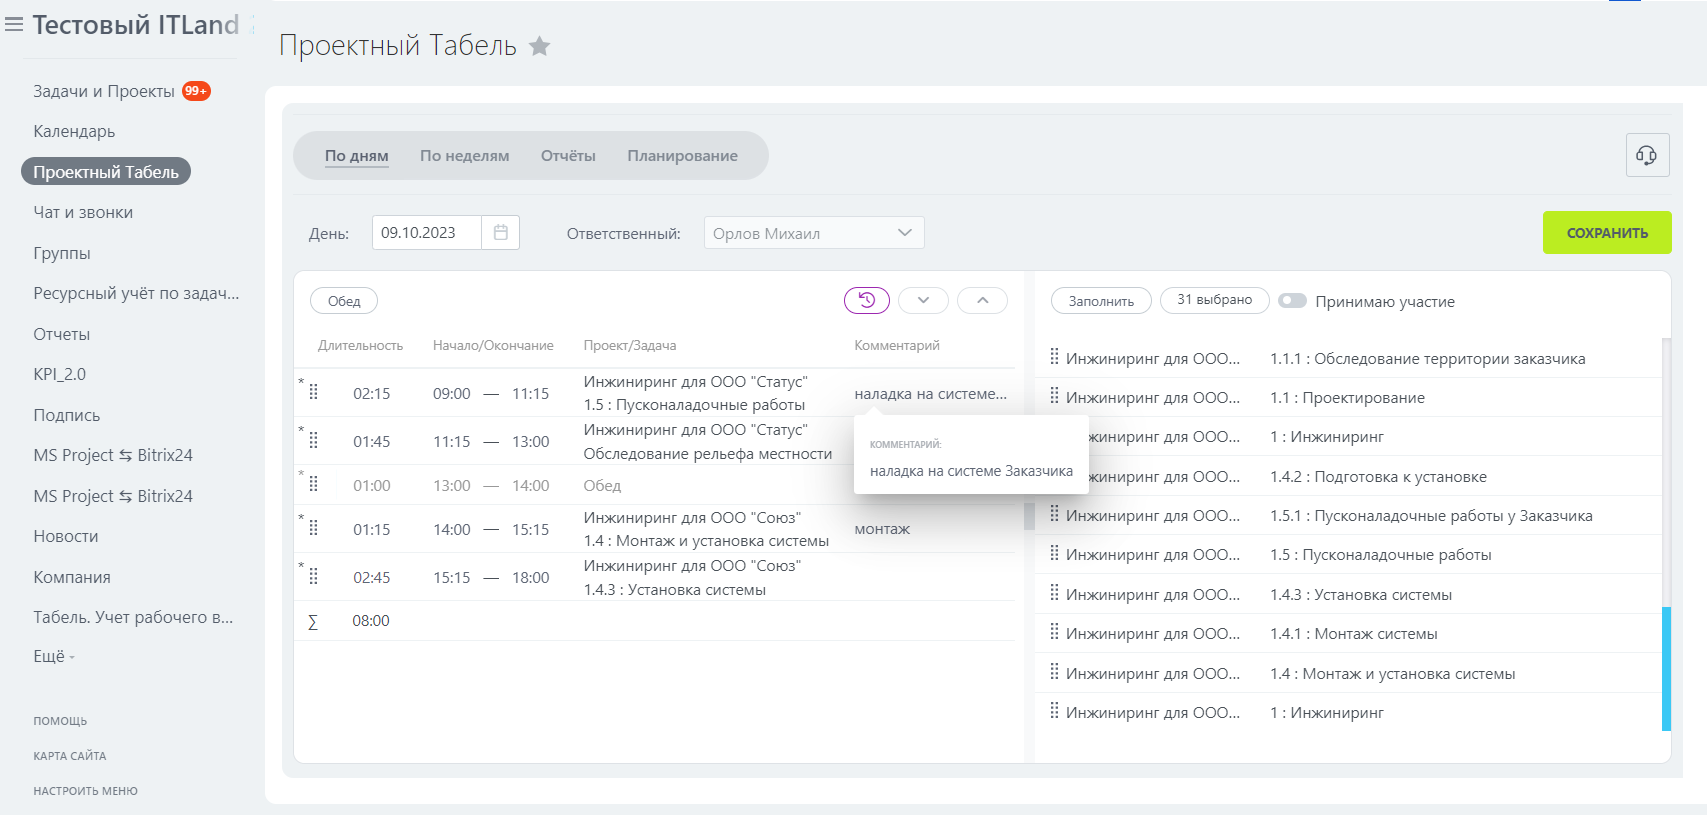1707x815 pixels.
Task: Grab drag handle of 02:15 timesheet row
Action: point(314,393)
